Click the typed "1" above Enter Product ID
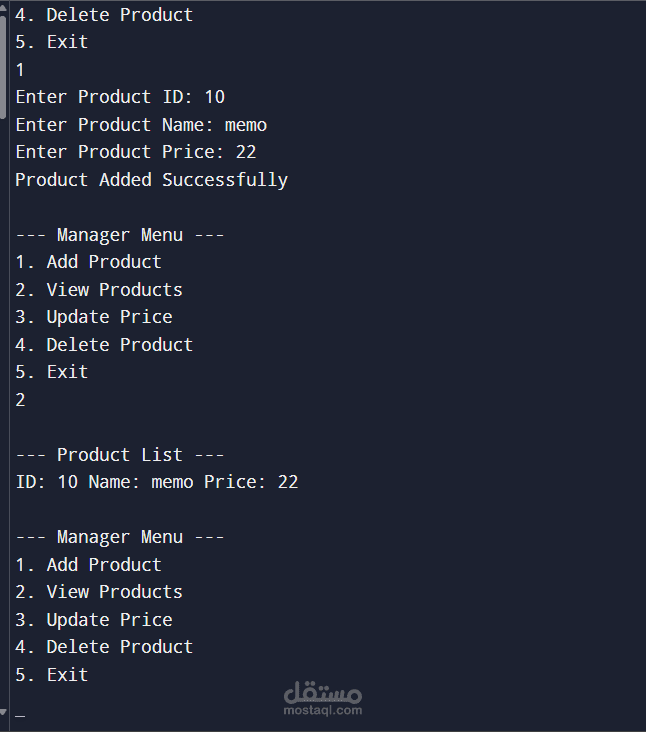The height and width of the screenshot is (732, 646). 20,70
